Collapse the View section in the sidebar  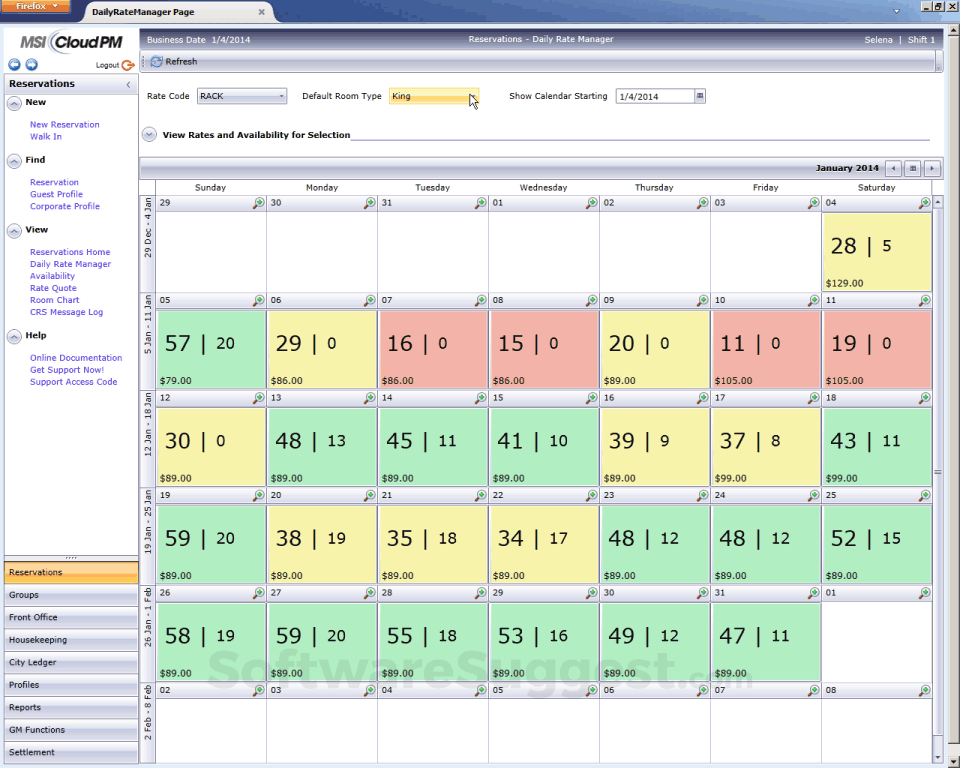pyautogui.click(x=14, y=231)
